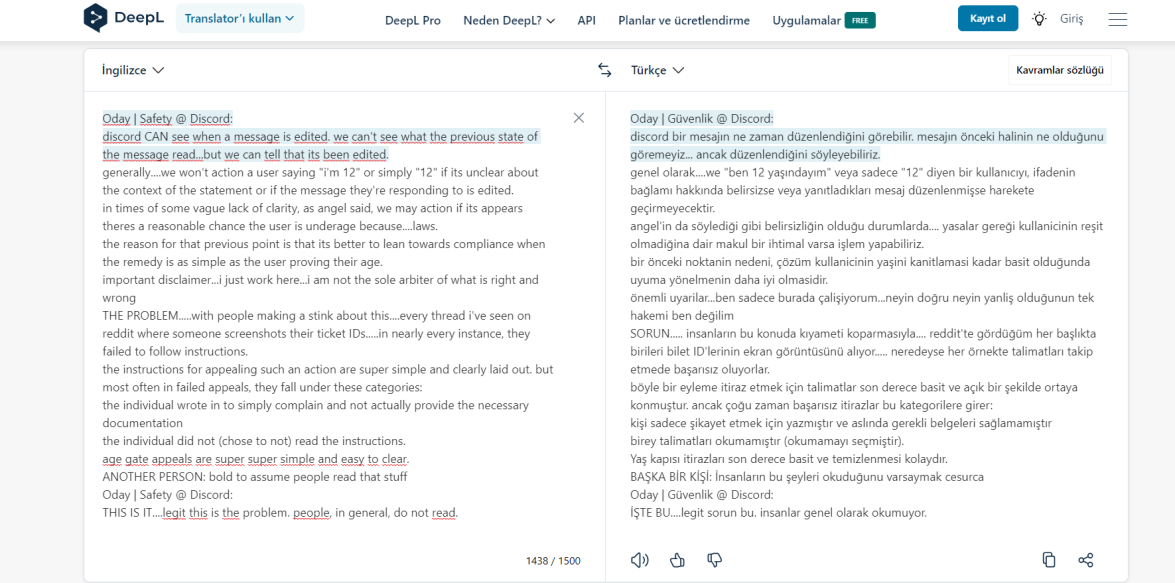1175x583 pixels.
Task: Click the Giriş link
Action: (x=1072, y=19)
